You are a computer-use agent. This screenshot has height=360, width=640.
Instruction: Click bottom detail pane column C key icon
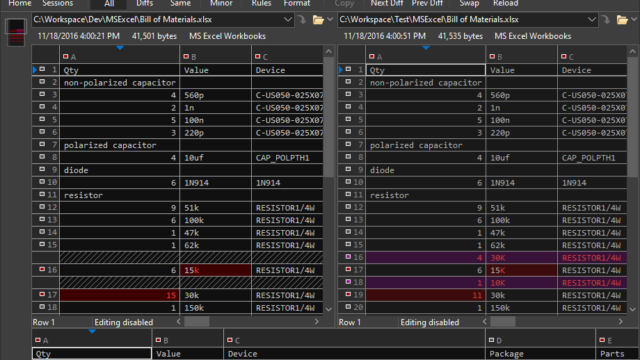click(x=230, y=340)
